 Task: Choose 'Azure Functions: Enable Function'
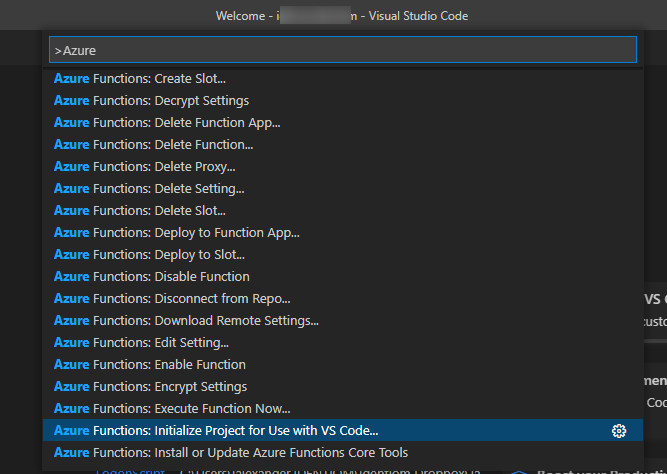tap(342, 364)
